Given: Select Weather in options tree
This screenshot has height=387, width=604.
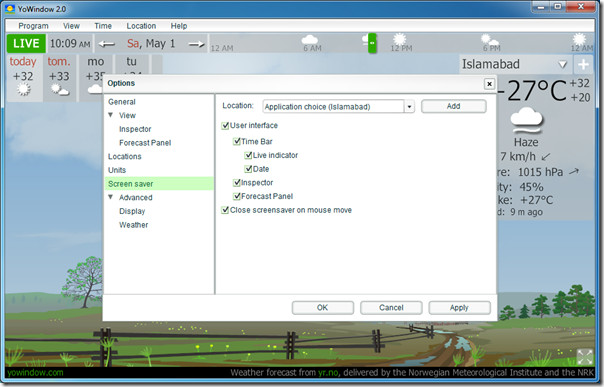Looking at the screenshot, I should pos(133,225).
